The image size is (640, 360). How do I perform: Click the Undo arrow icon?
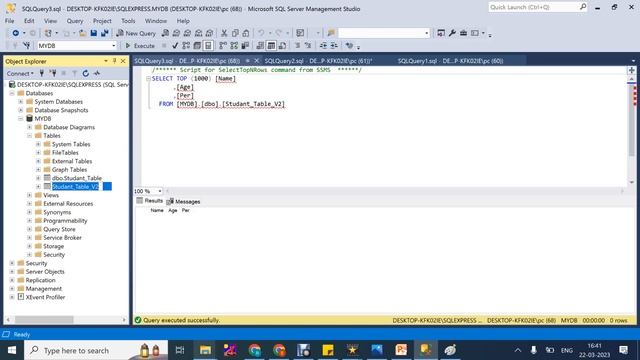point(261,33)
